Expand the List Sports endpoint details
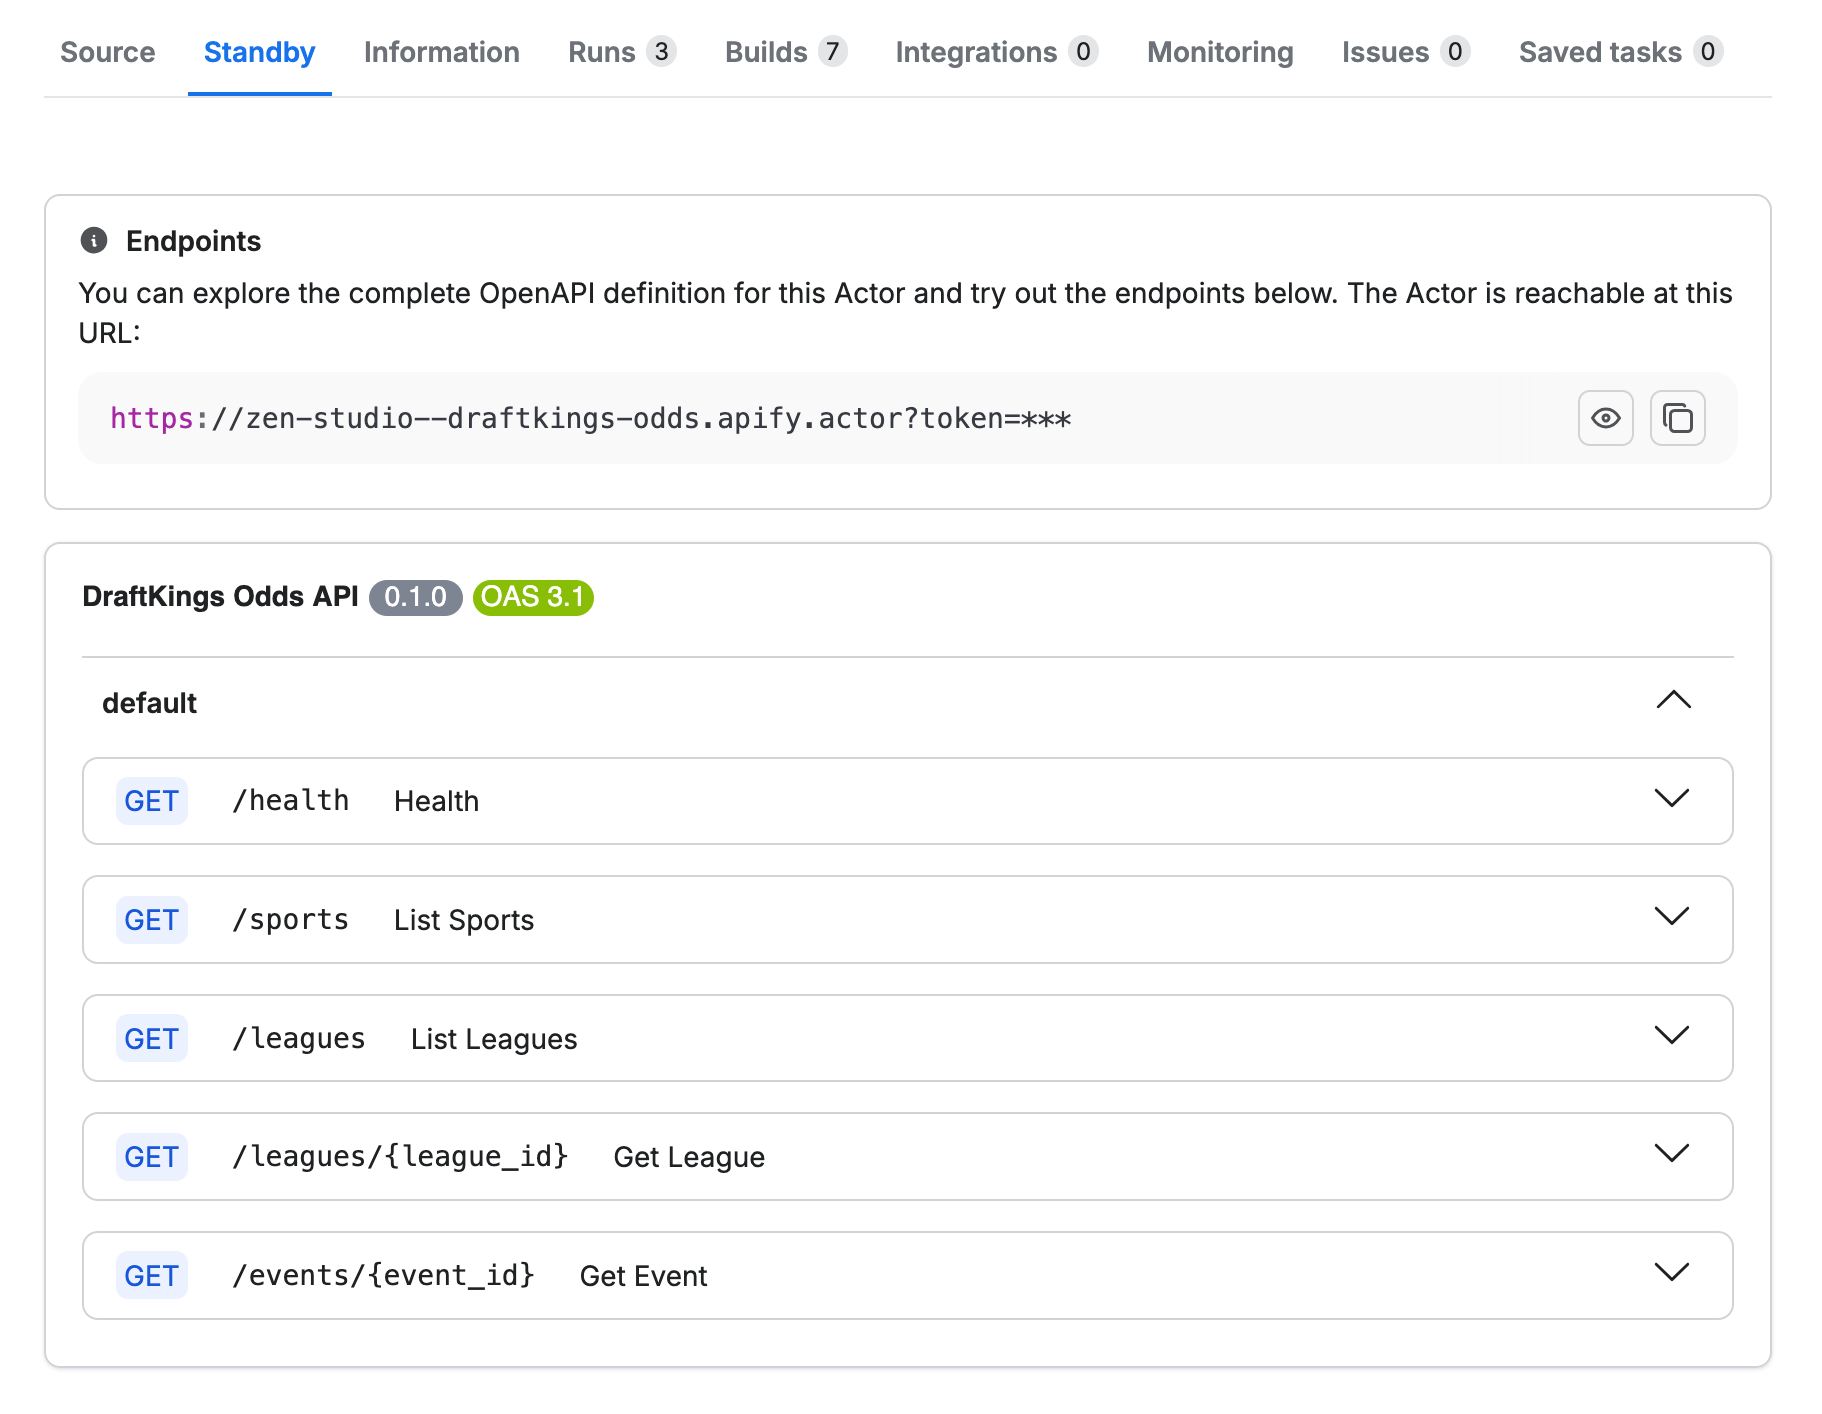Screen dimensions: 1822x1414 [1671, 917]
